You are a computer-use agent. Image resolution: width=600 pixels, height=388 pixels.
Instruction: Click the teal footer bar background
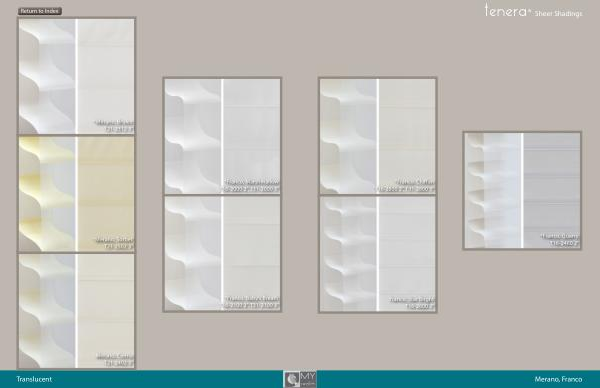click(x=153, y=379)
